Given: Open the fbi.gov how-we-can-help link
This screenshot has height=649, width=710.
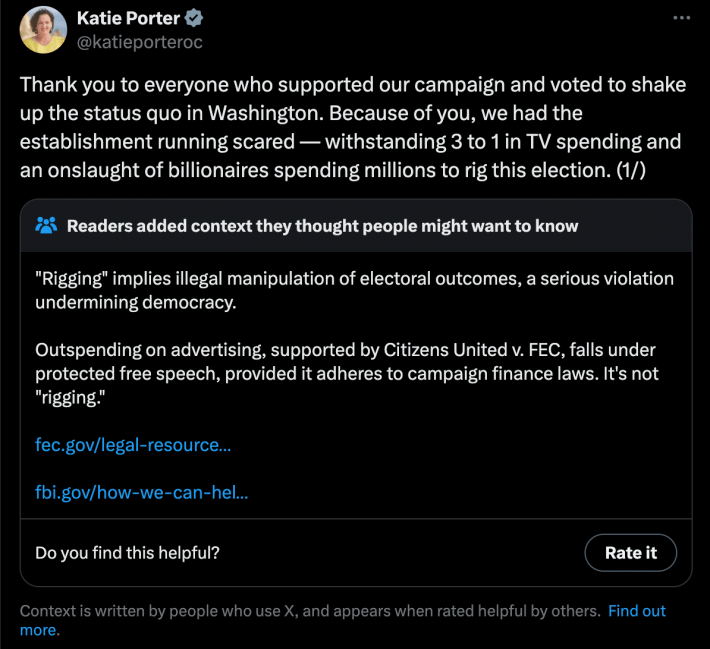Looking at the screenshot, I should coord(141,492).
